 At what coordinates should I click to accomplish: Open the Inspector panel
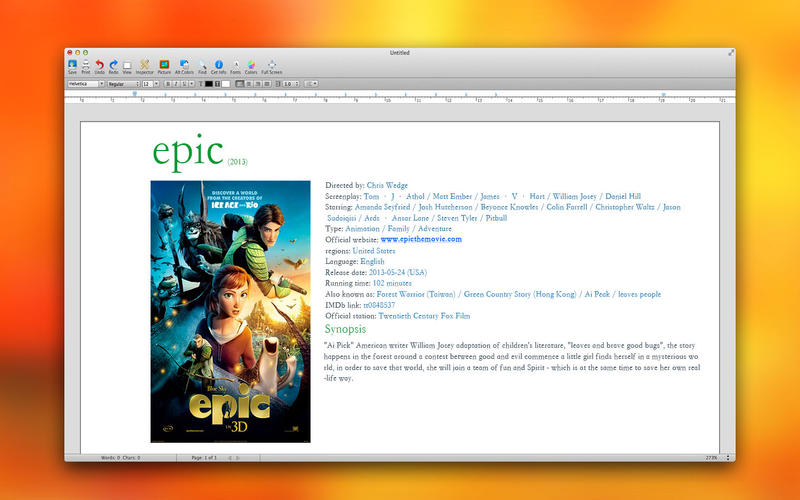(144, 66)
